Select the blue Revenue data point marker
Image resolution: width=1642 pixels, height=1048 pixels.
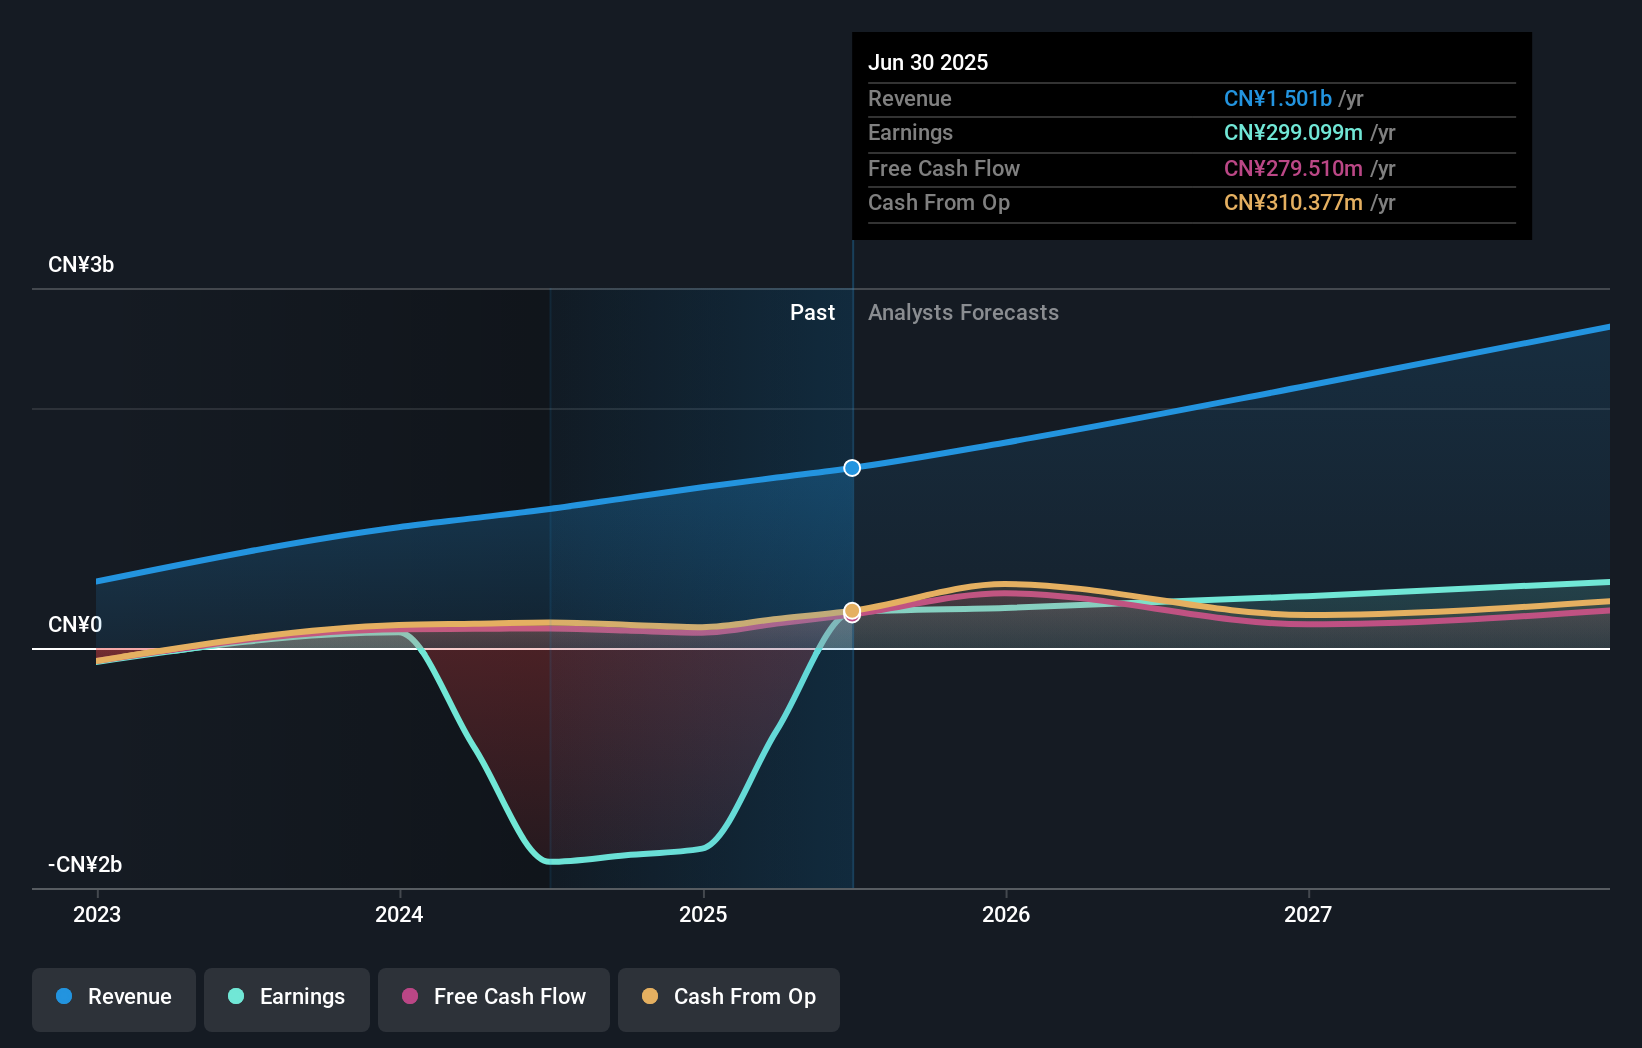tap(851, 467)
